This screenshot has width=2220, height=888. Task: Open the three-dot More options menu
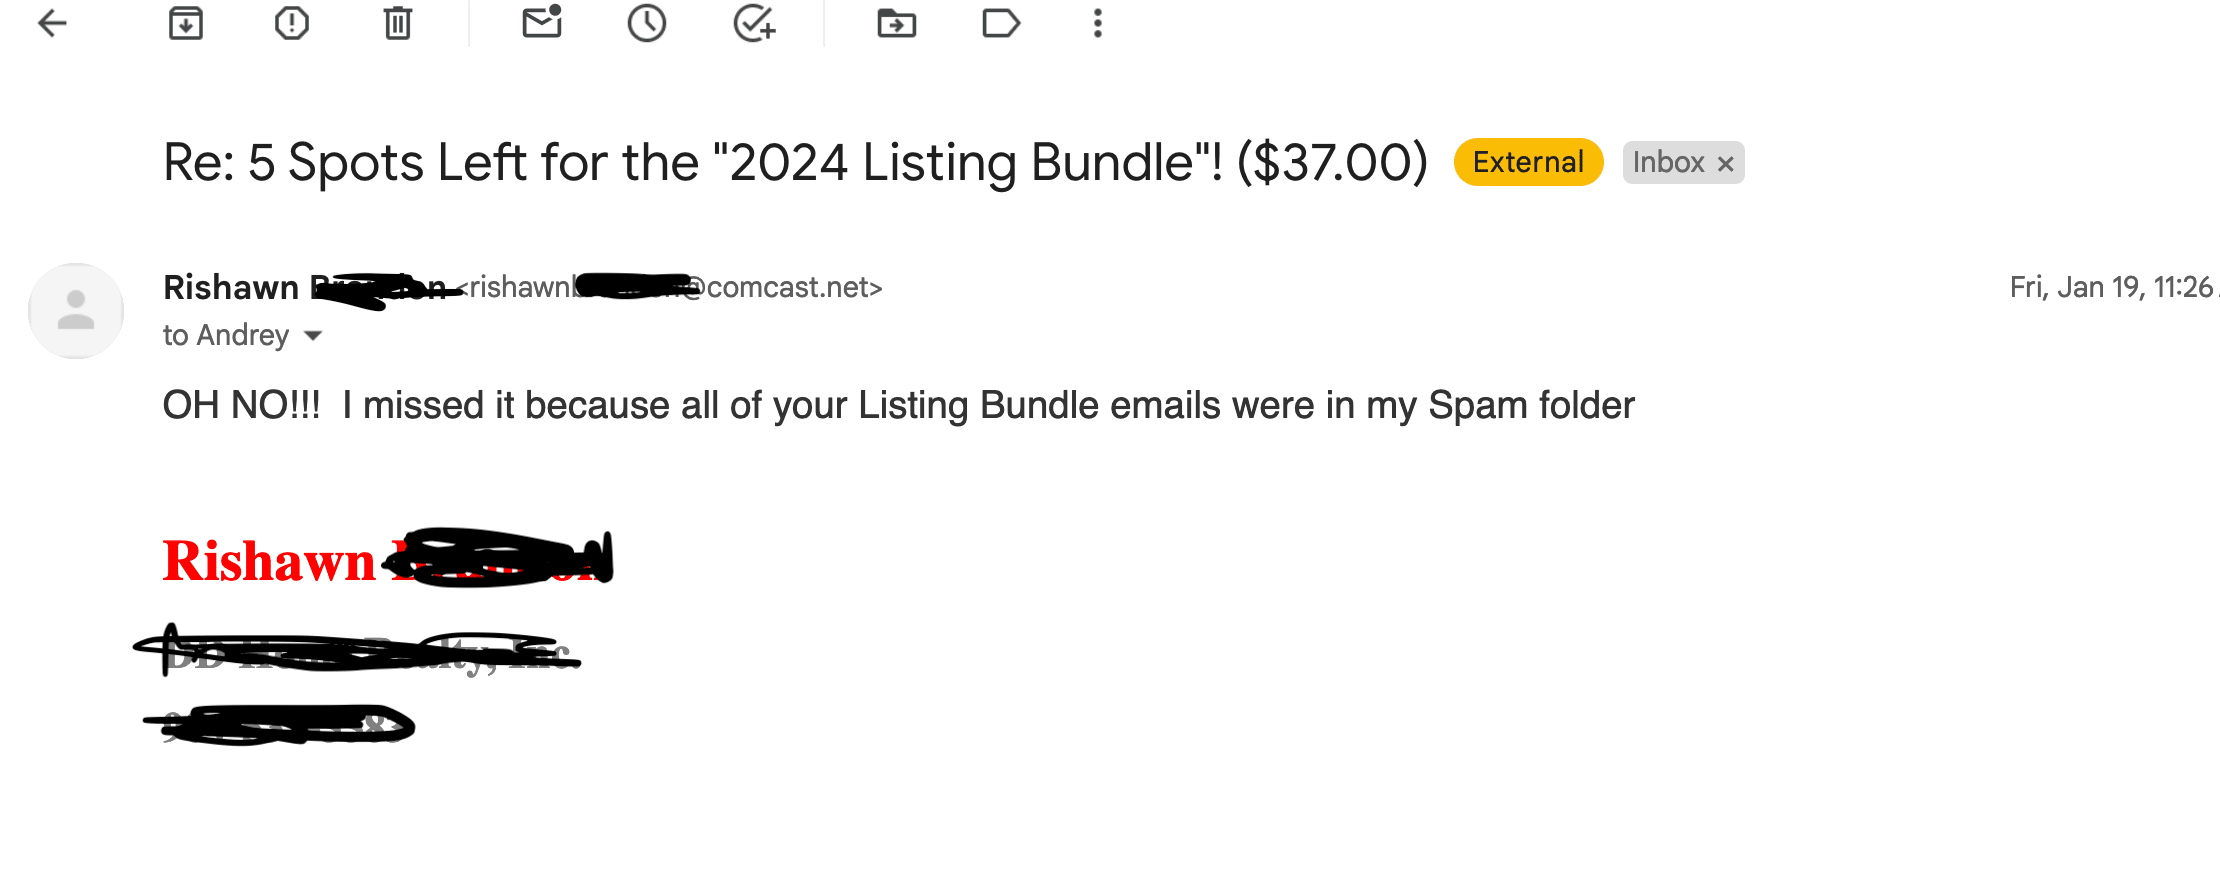click(x=1098, y=23)
